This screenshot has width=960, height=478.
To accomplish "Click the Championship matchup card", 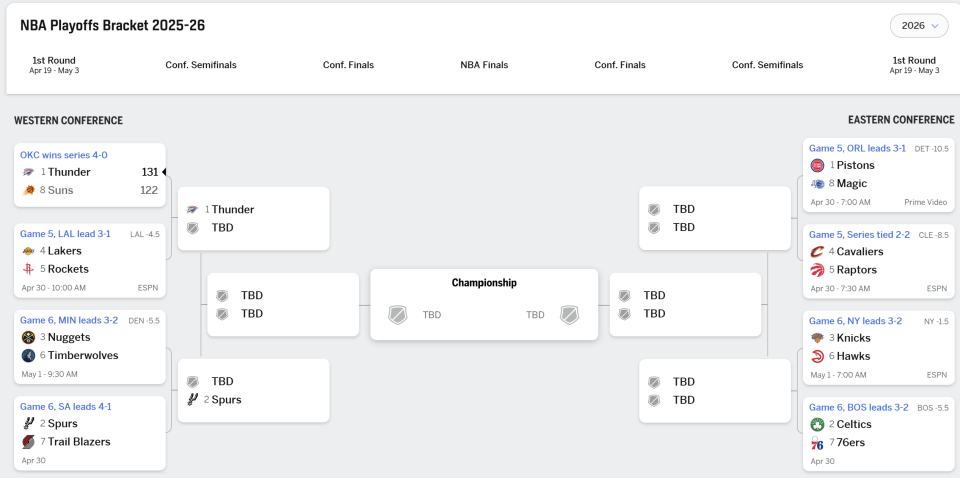I will [x=484, y=305].
